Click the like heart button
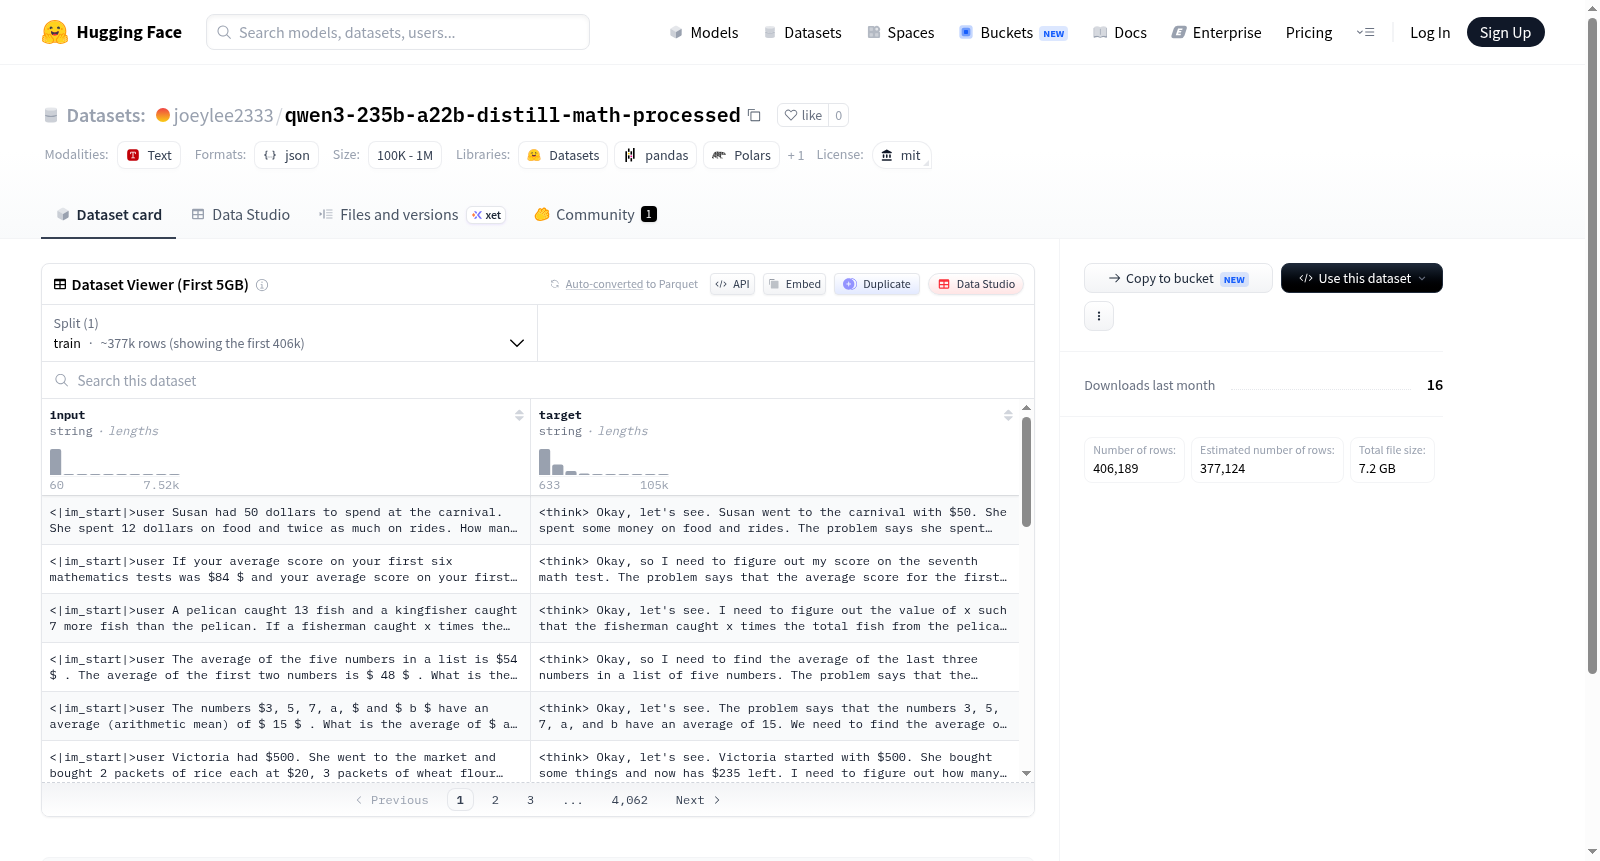This screenshot has width=1600, height=861. pyautogui.click(x=803, y=115)
